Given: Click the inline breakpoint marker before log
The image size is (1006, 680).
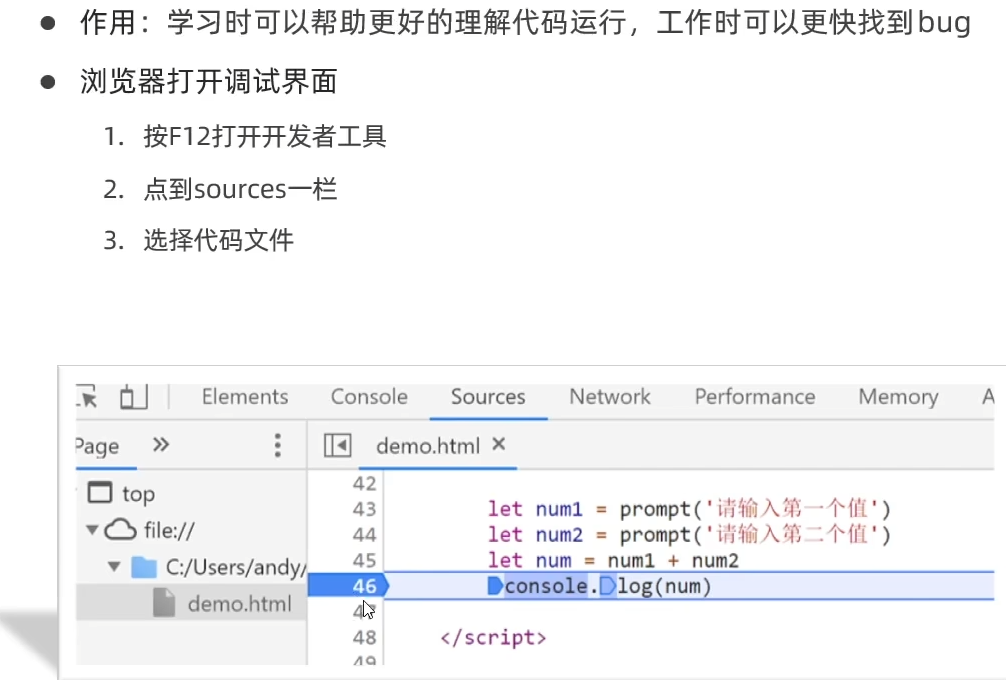Looking at the screenshot, I should pos(608,586).
